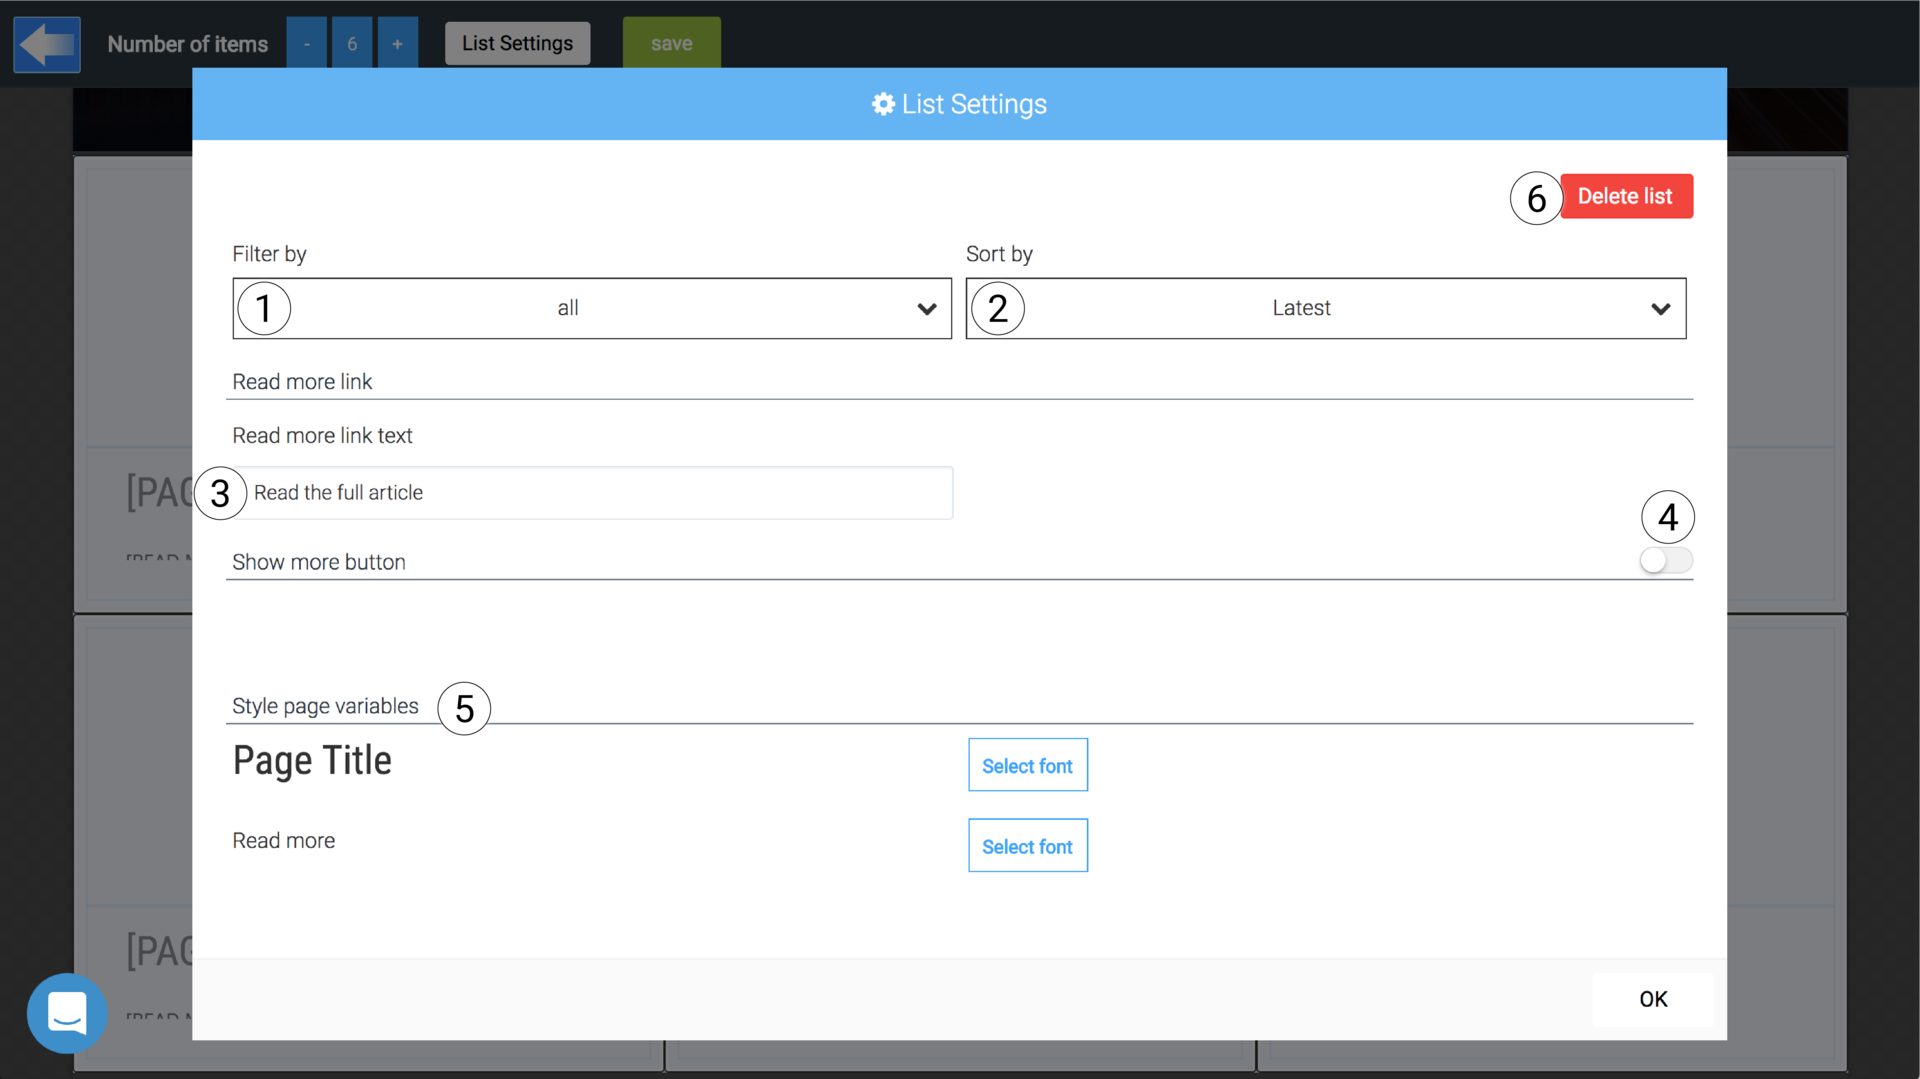This screenshot has width=1920, height=1079.
Task: Click the gear icon in the List Settings header
Action: coord(883,104)
